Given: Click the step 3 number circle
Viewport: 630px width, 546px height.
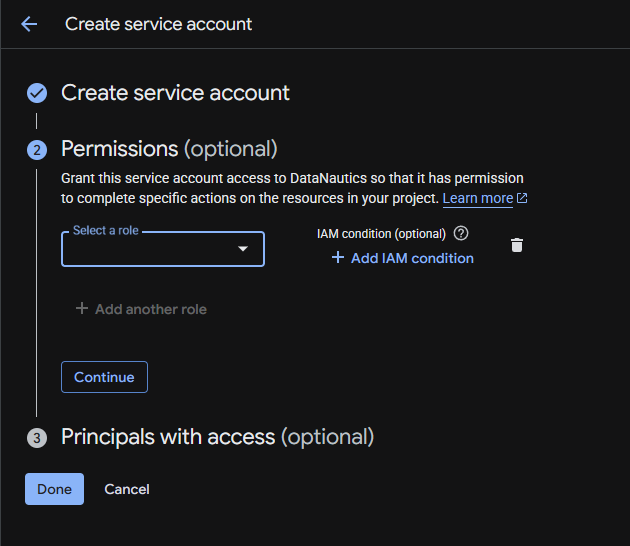Looking at the screenshot, I should 37,438.
